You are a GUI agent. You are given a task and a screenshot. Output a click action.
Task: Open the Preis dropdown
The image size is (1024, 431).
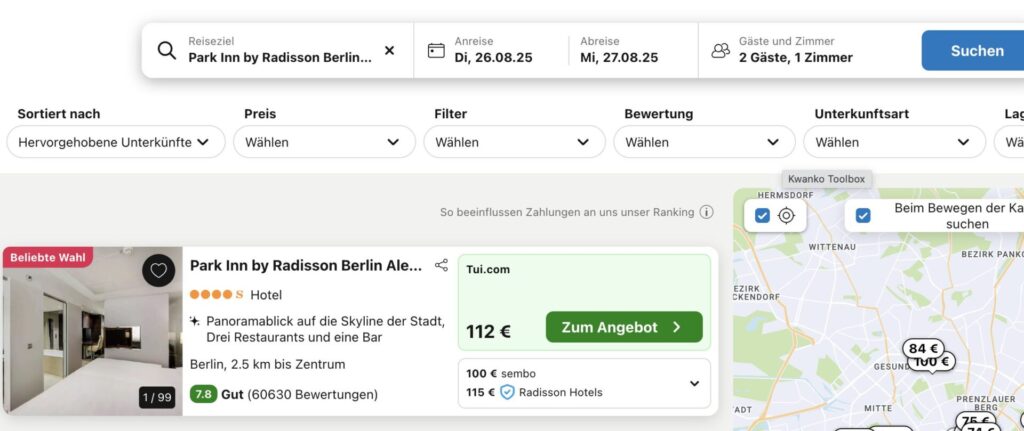click(x=324, y=142)
